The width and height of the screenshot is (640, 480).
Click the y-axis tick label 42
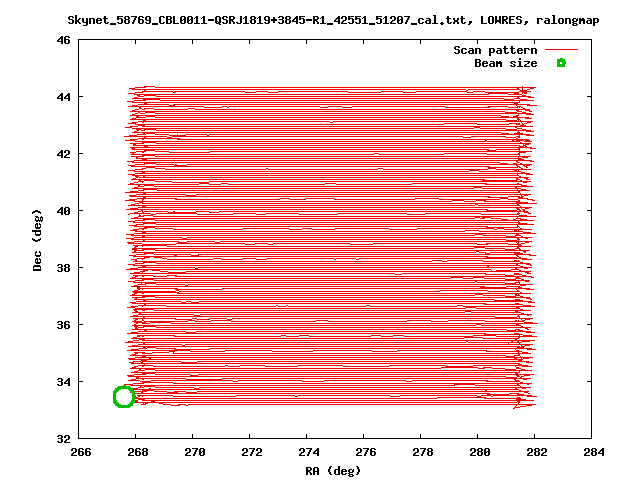coord(63,154)
